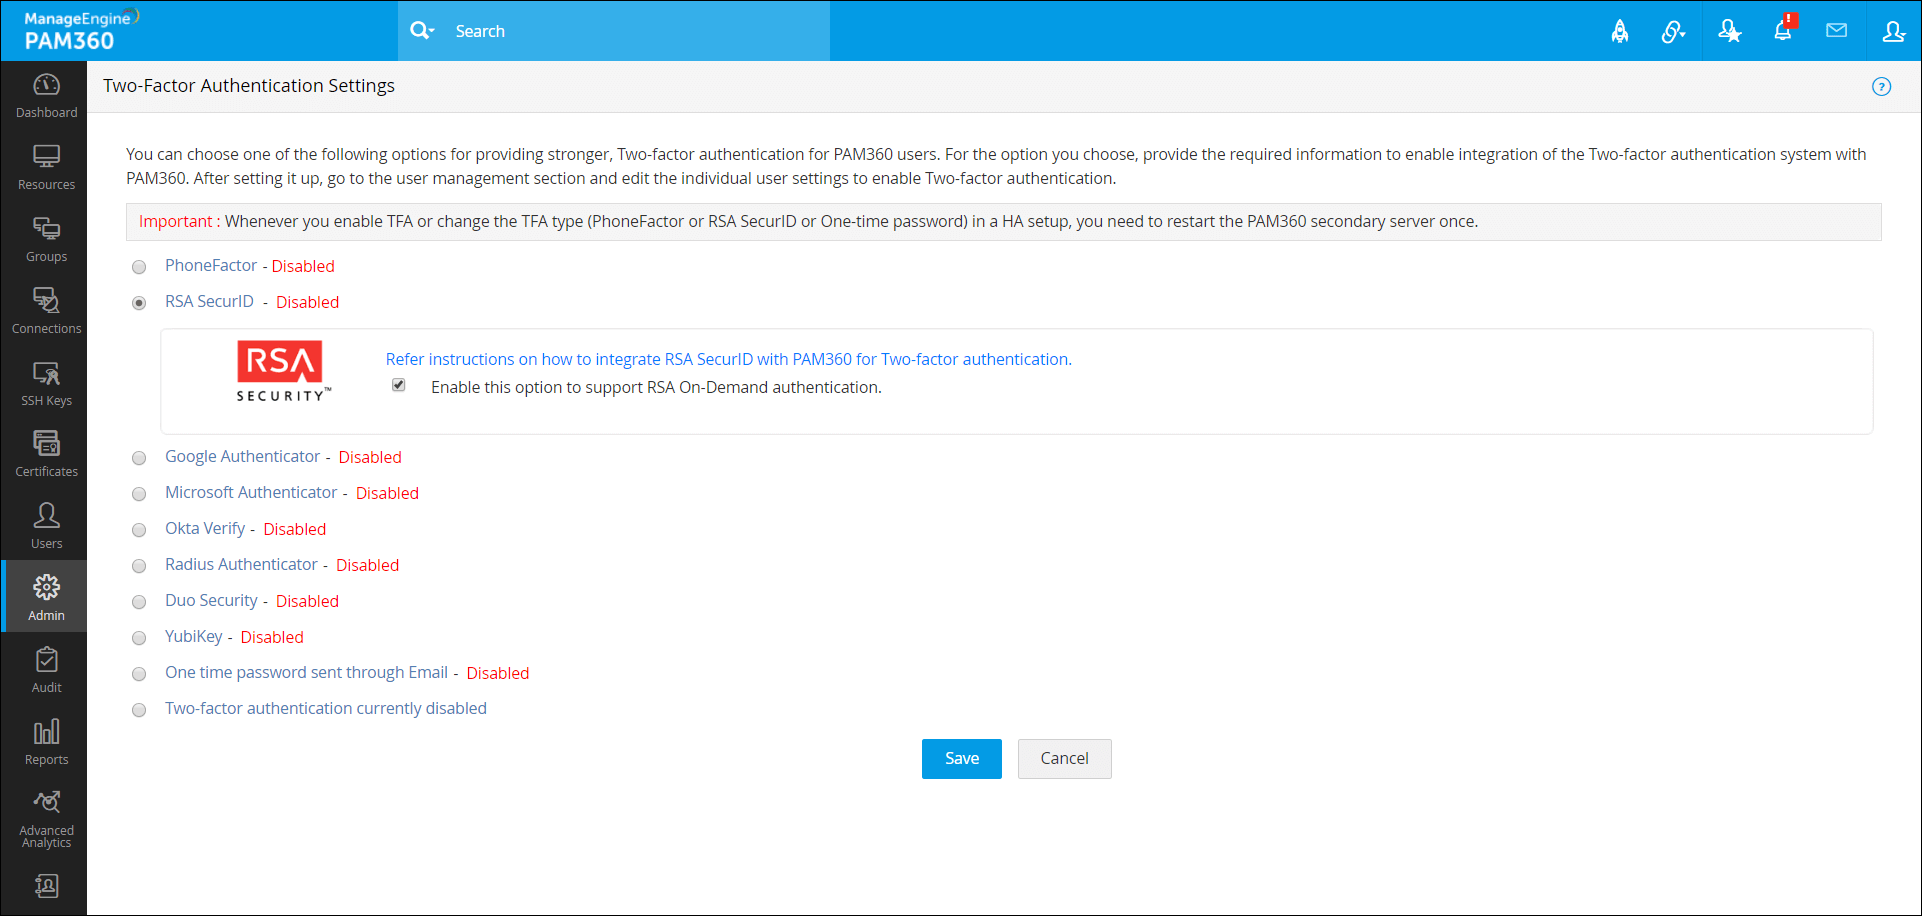The image size is (1922, 916).
Task: Go to Resources in the sidebar
Action: (x=46, y=168)
